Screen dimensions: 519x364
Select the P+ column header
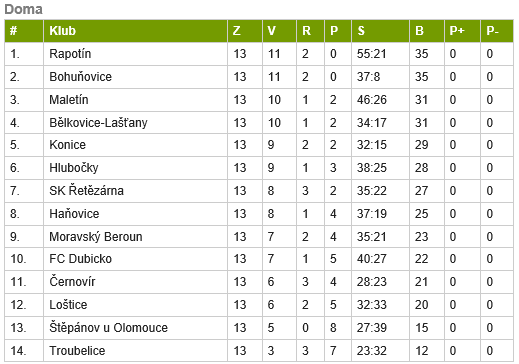(x=457, y=31)
